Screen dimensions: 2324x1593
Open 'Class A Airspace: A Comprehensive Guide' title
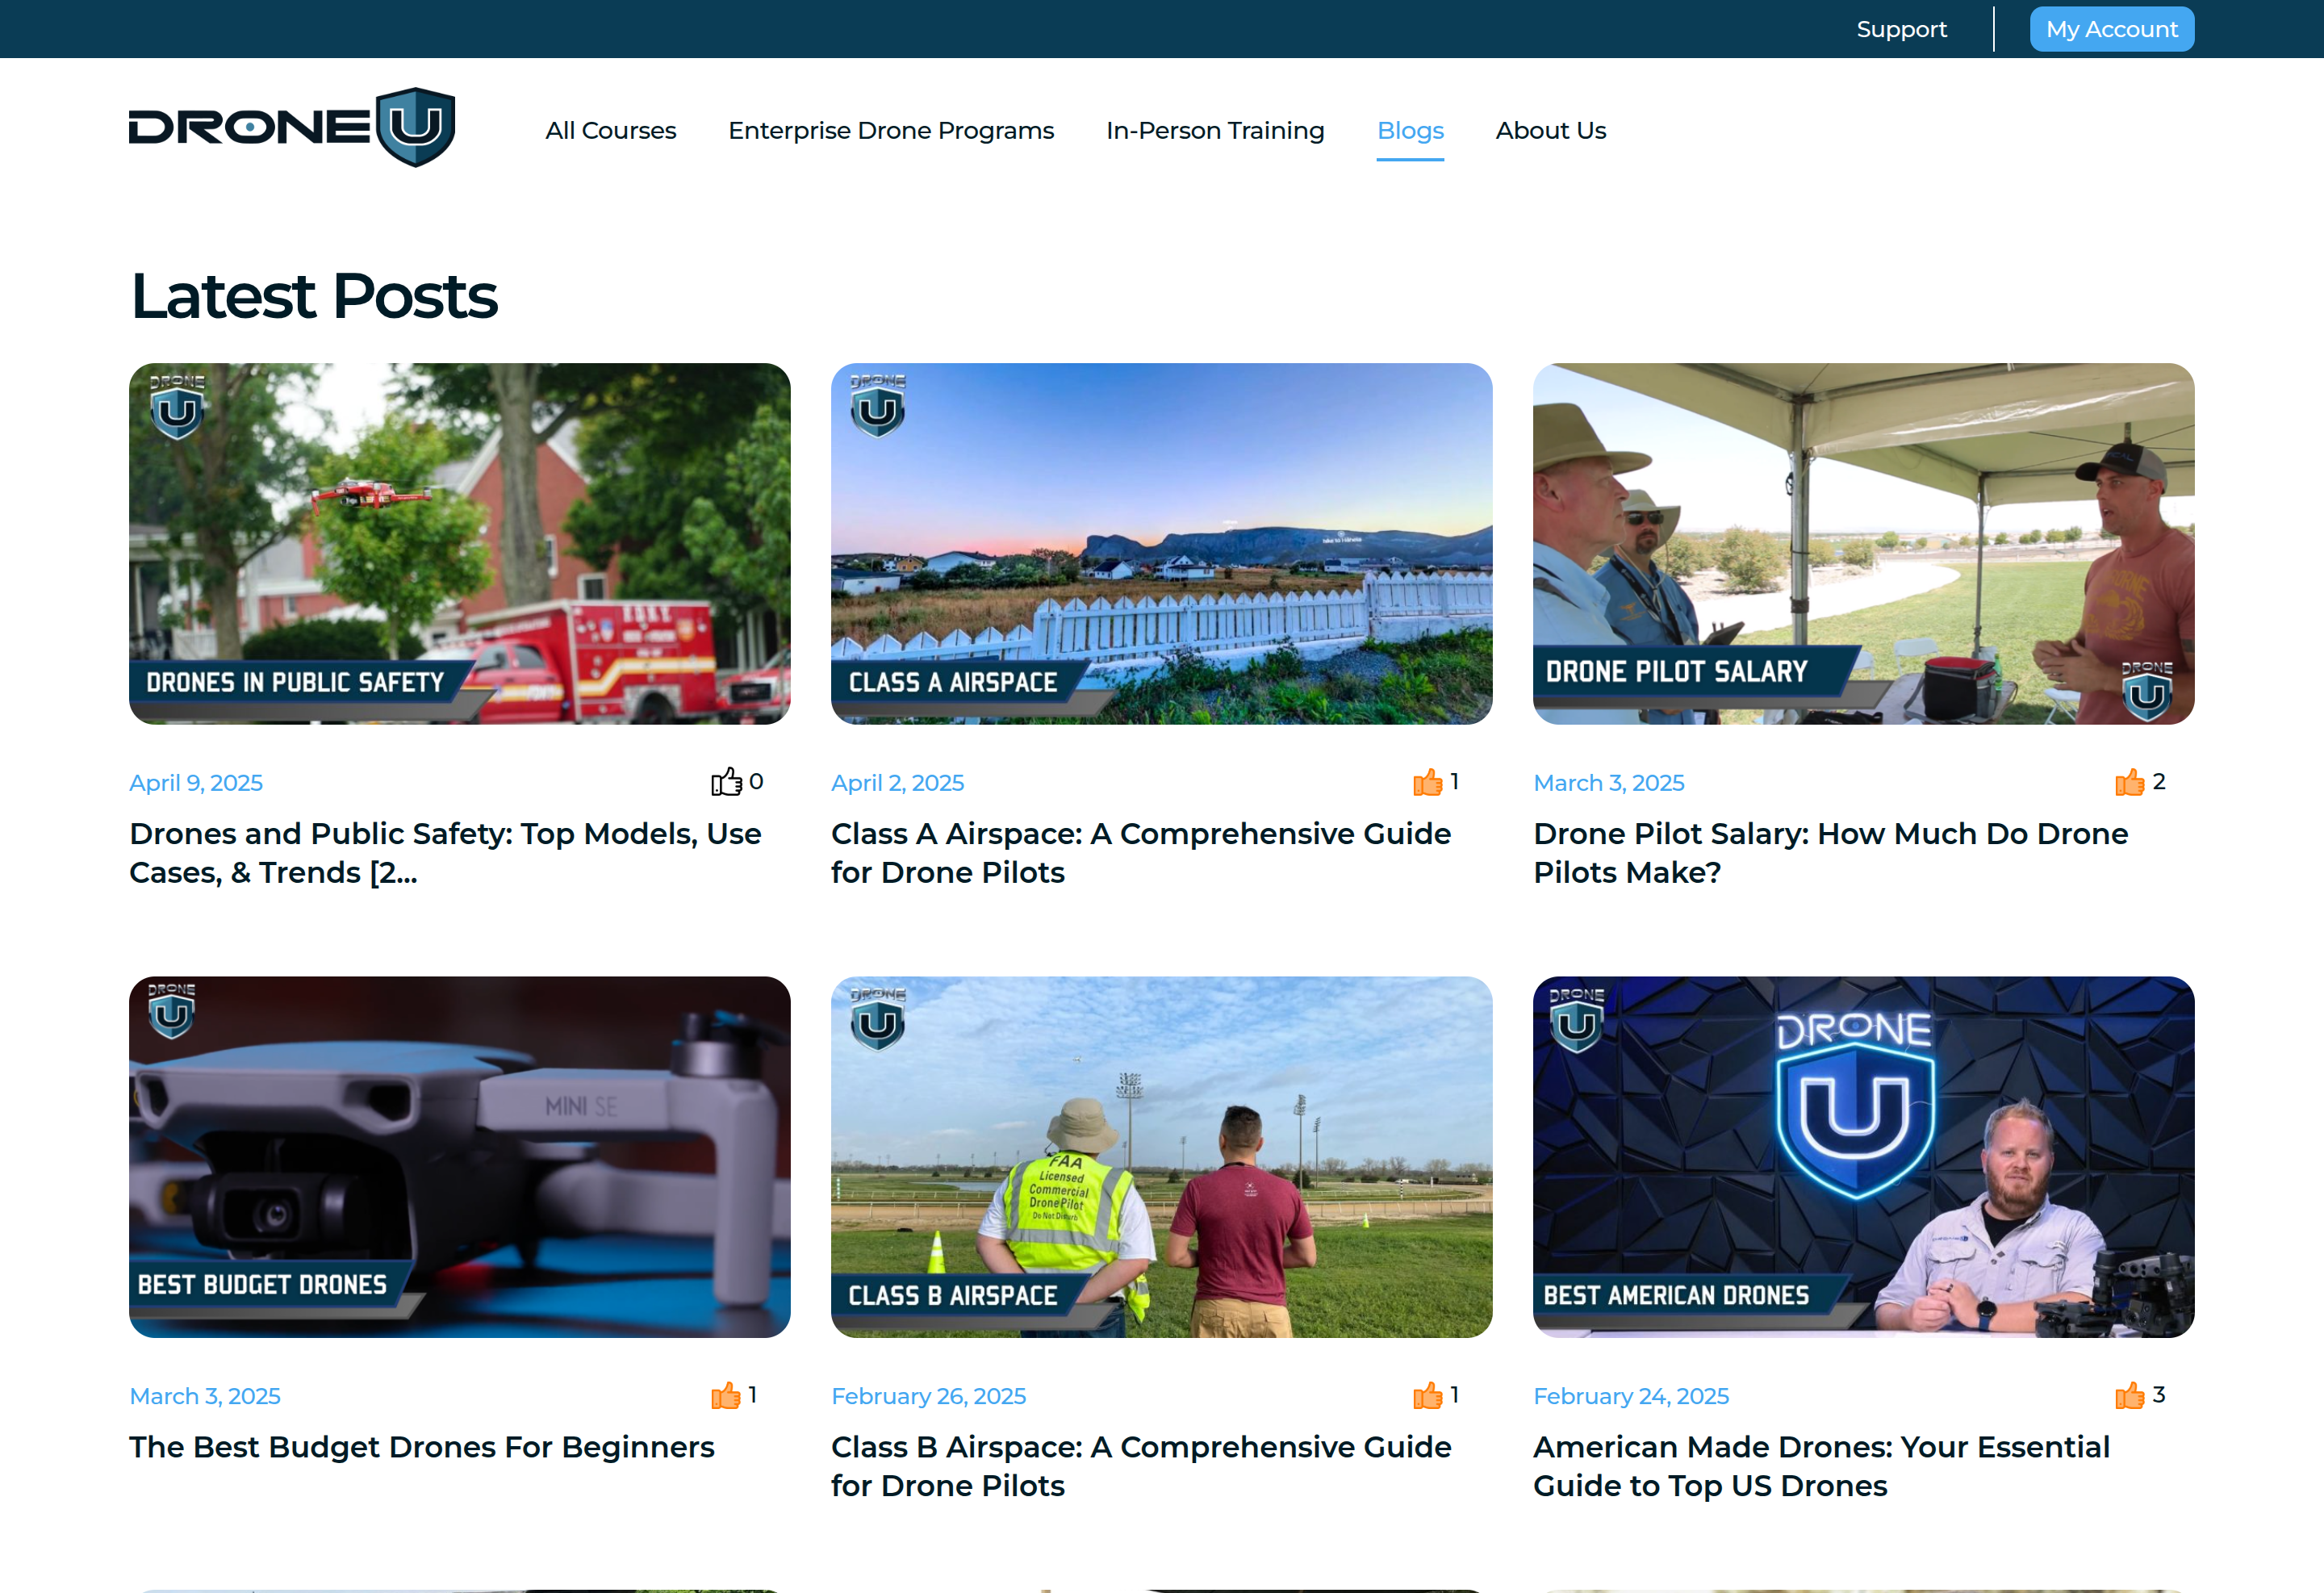pos(1141,853)
